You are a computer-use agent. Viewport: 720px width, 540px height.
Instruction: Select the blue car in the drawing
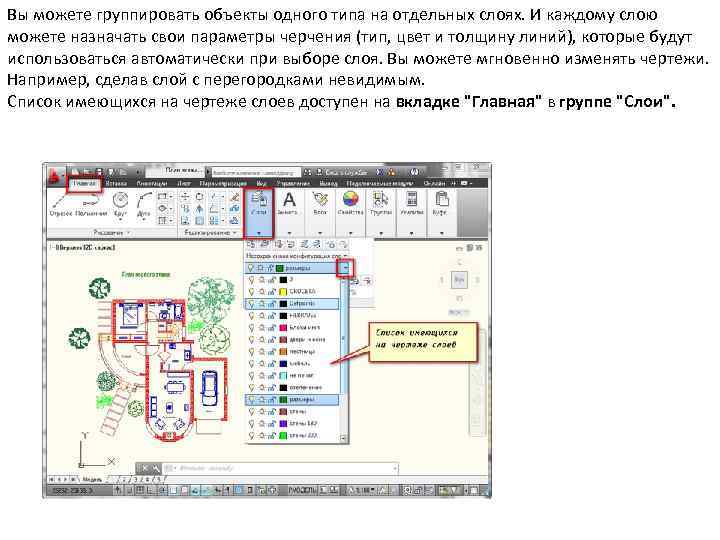(209, 388)
